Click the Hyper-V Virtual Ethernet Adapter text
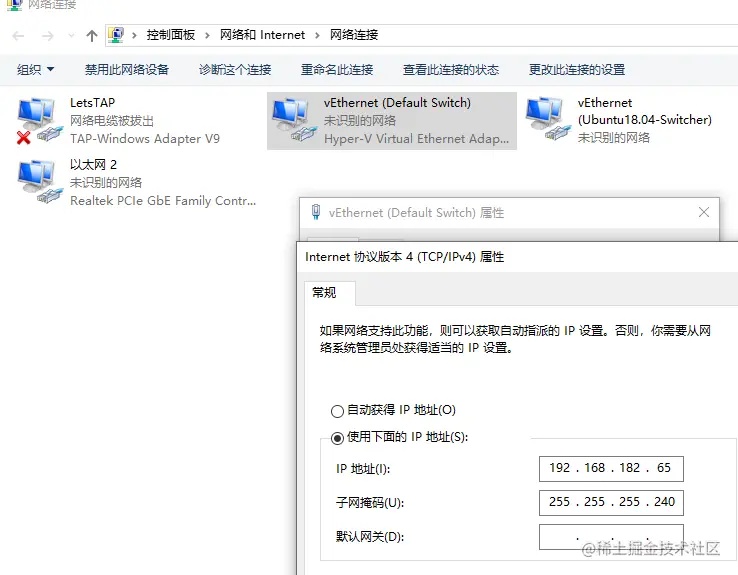 coord(416,138)
